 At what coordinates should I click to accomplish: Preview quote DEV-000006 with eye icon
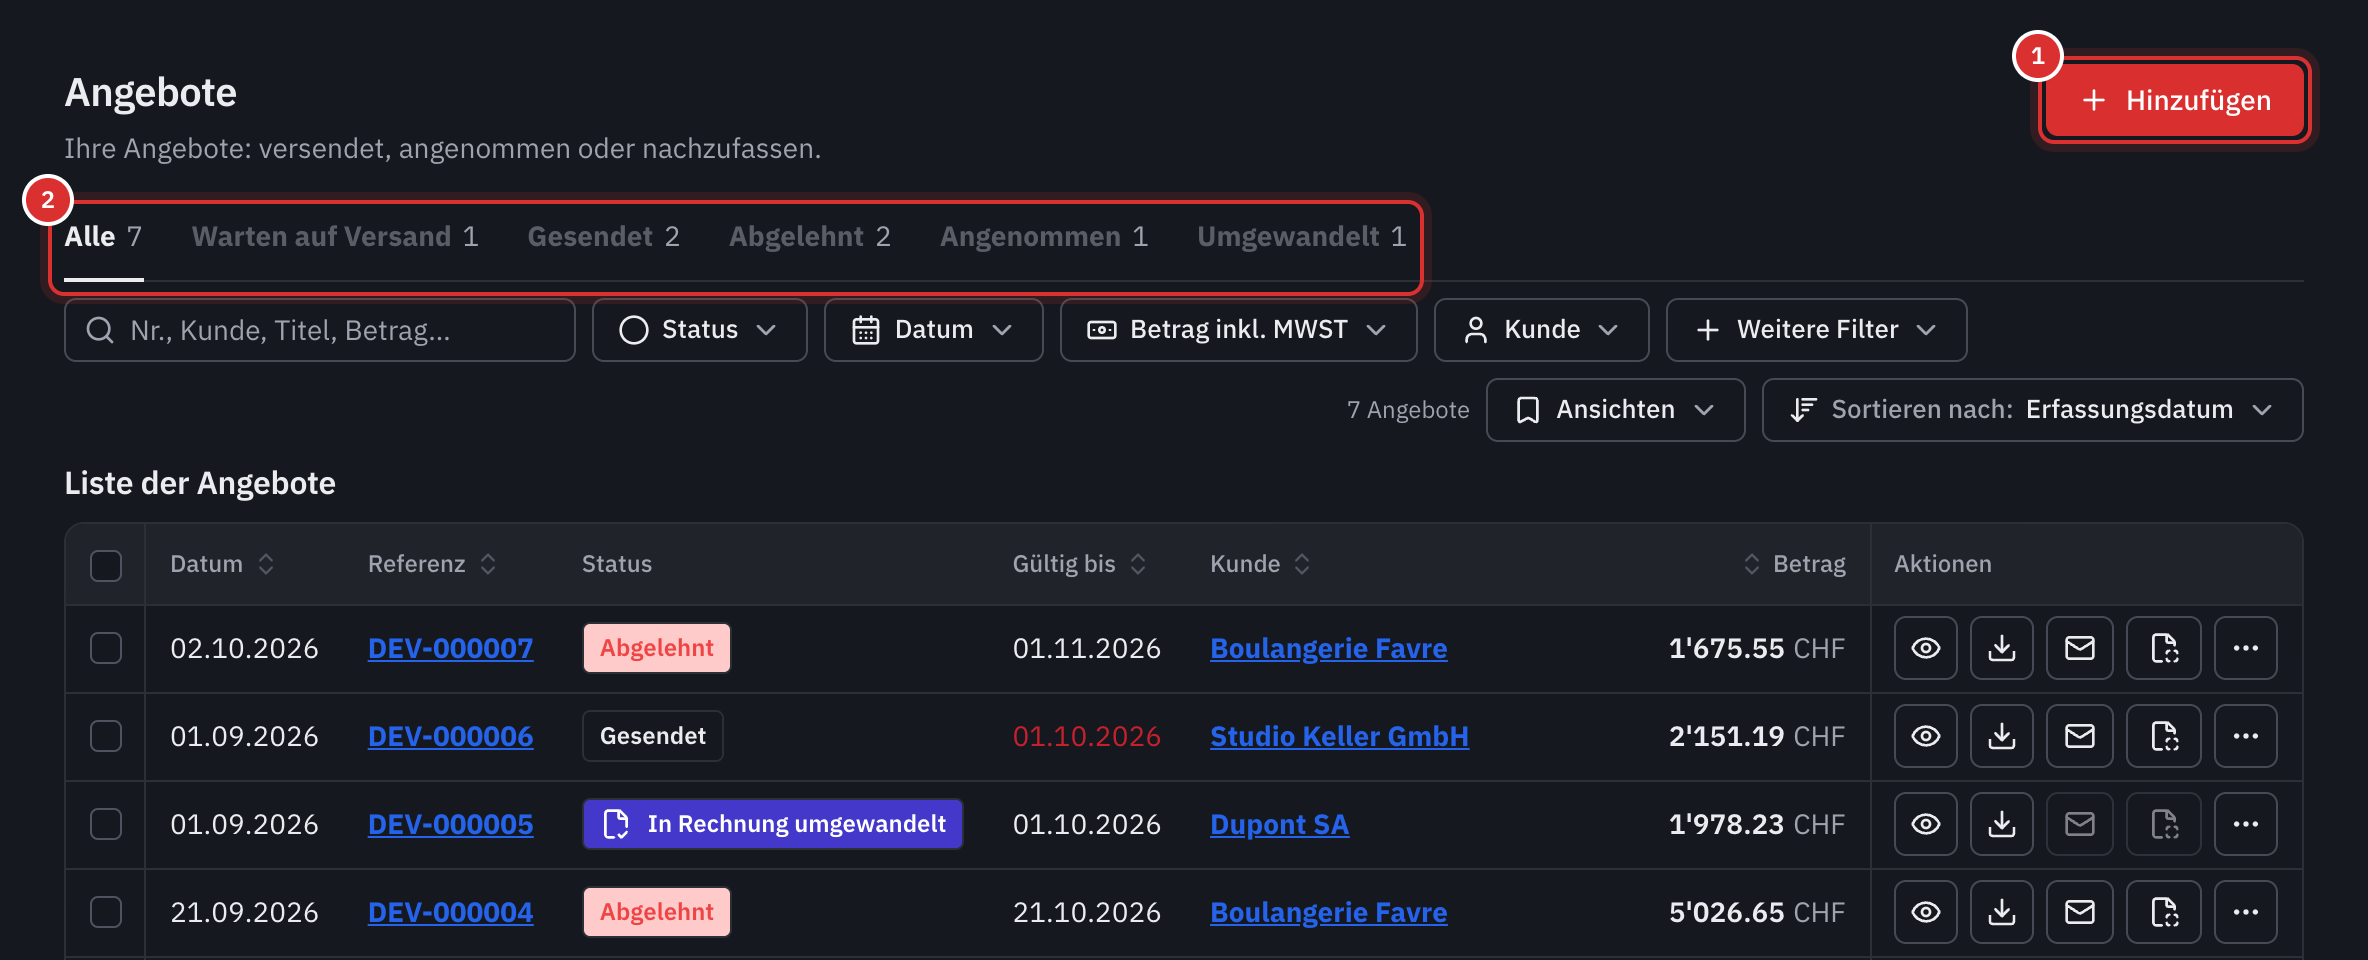coord(1925,736)
